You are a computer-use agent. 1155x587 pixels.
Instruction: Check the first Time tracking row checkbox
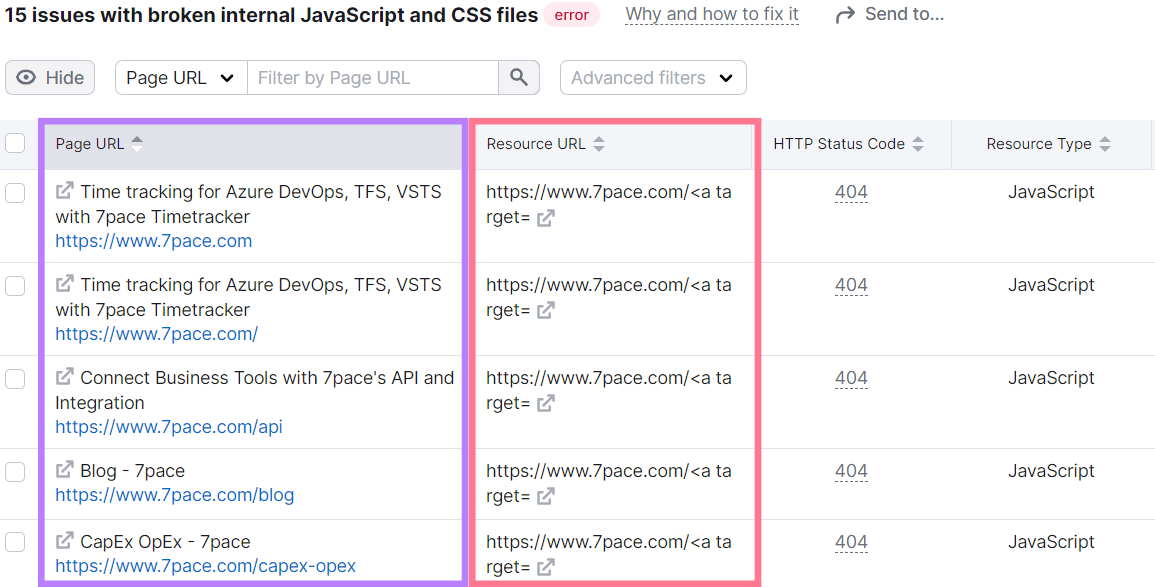tap(16, 192)
